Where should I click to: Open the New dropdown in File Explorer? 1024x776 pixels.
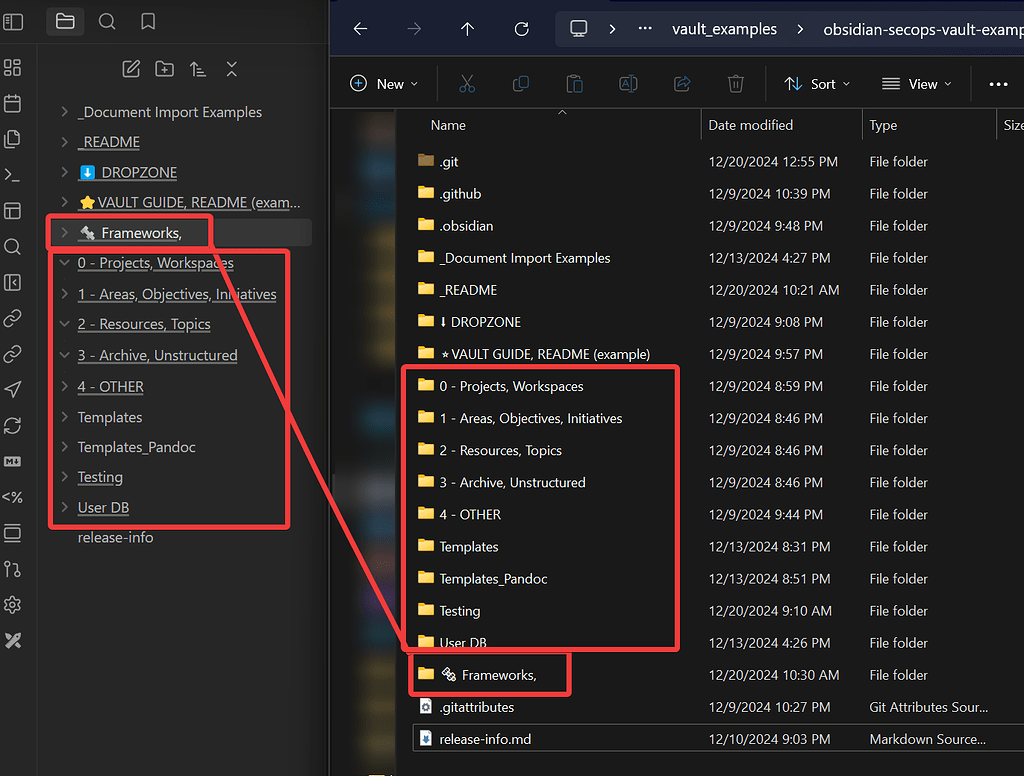tap(383, 84)
